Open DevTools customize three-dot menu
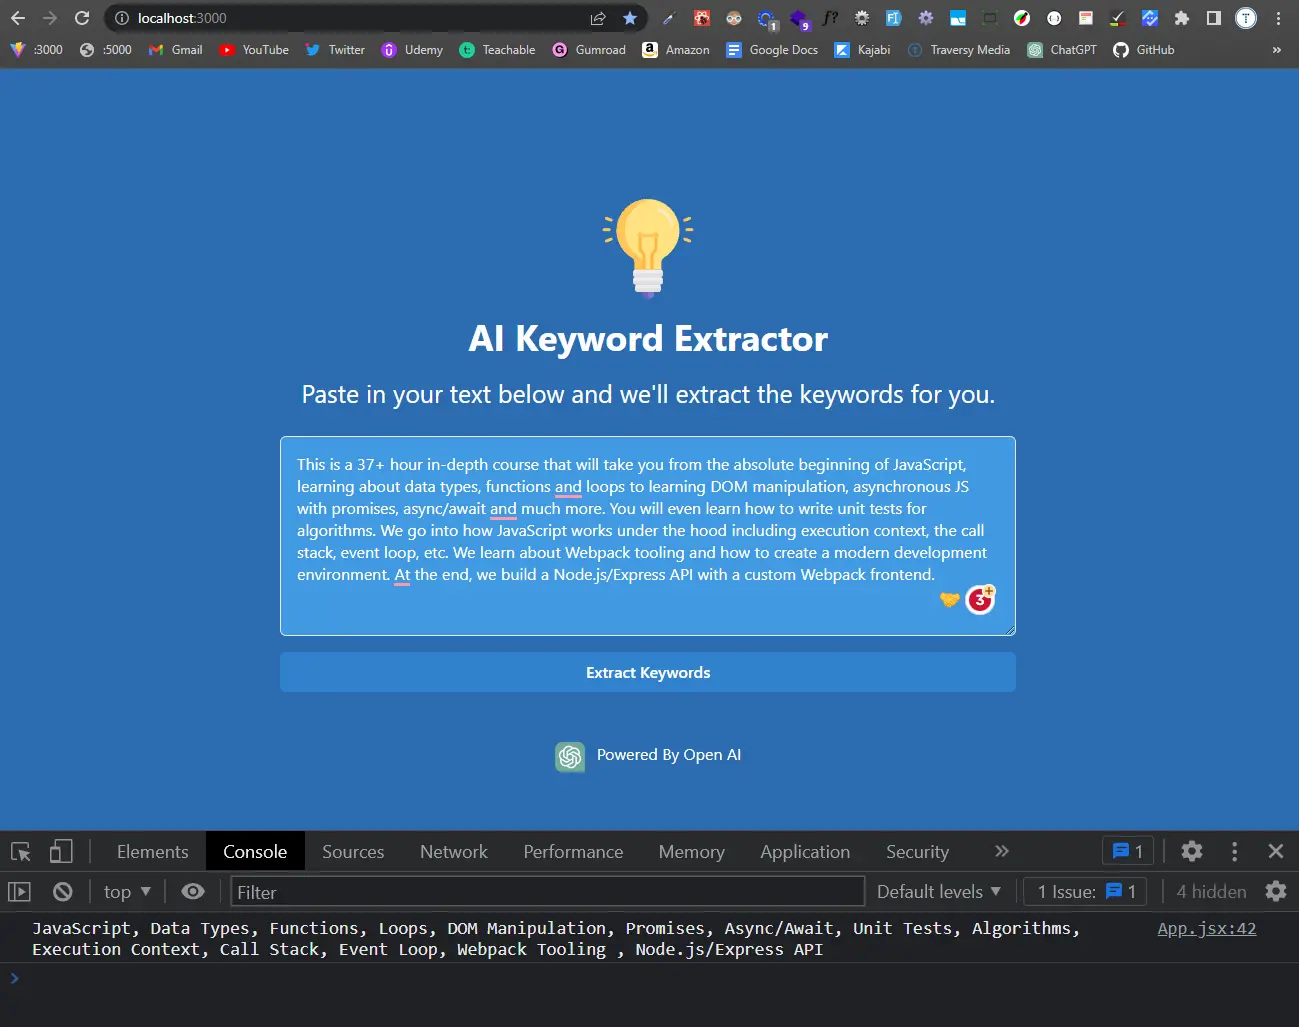The image size is (1299, 1027). tap(1235, 852)
